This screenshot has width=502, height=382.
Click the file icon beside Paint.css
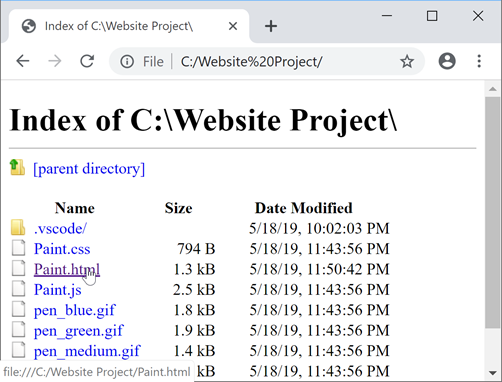tap(19, 248)
